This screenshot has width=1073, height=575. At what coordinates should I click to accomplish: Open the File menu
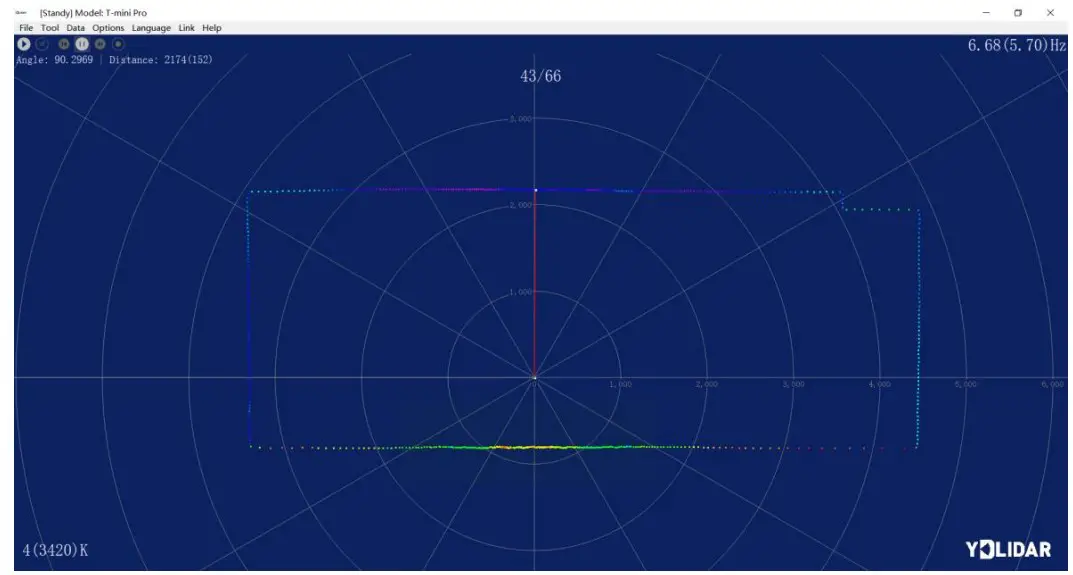click(26, 28)
